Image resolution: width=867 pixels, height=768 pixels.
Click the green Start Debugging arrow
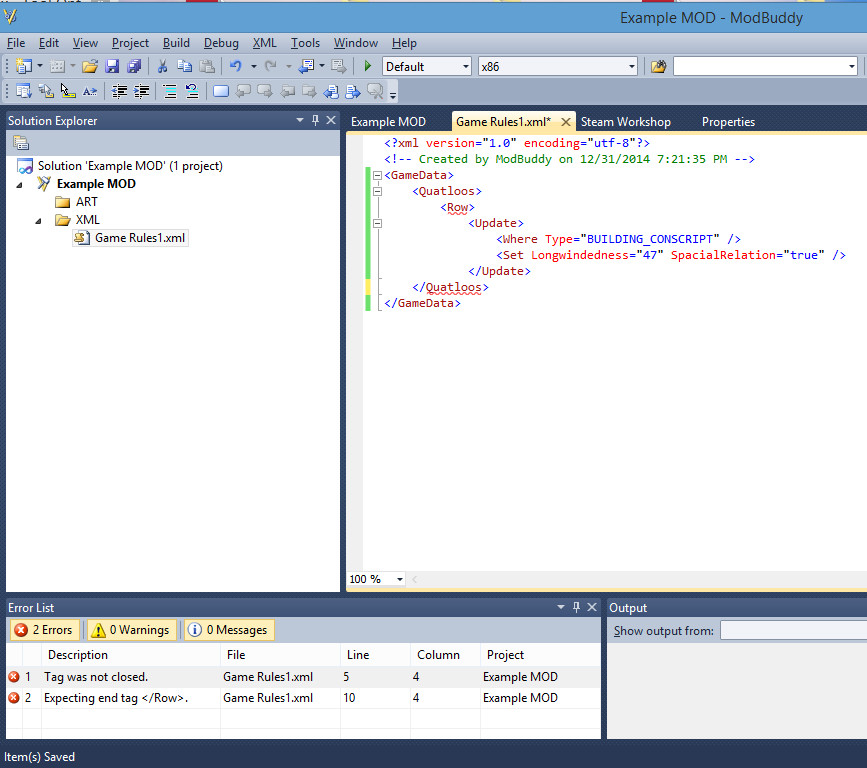tap(368, 66)
